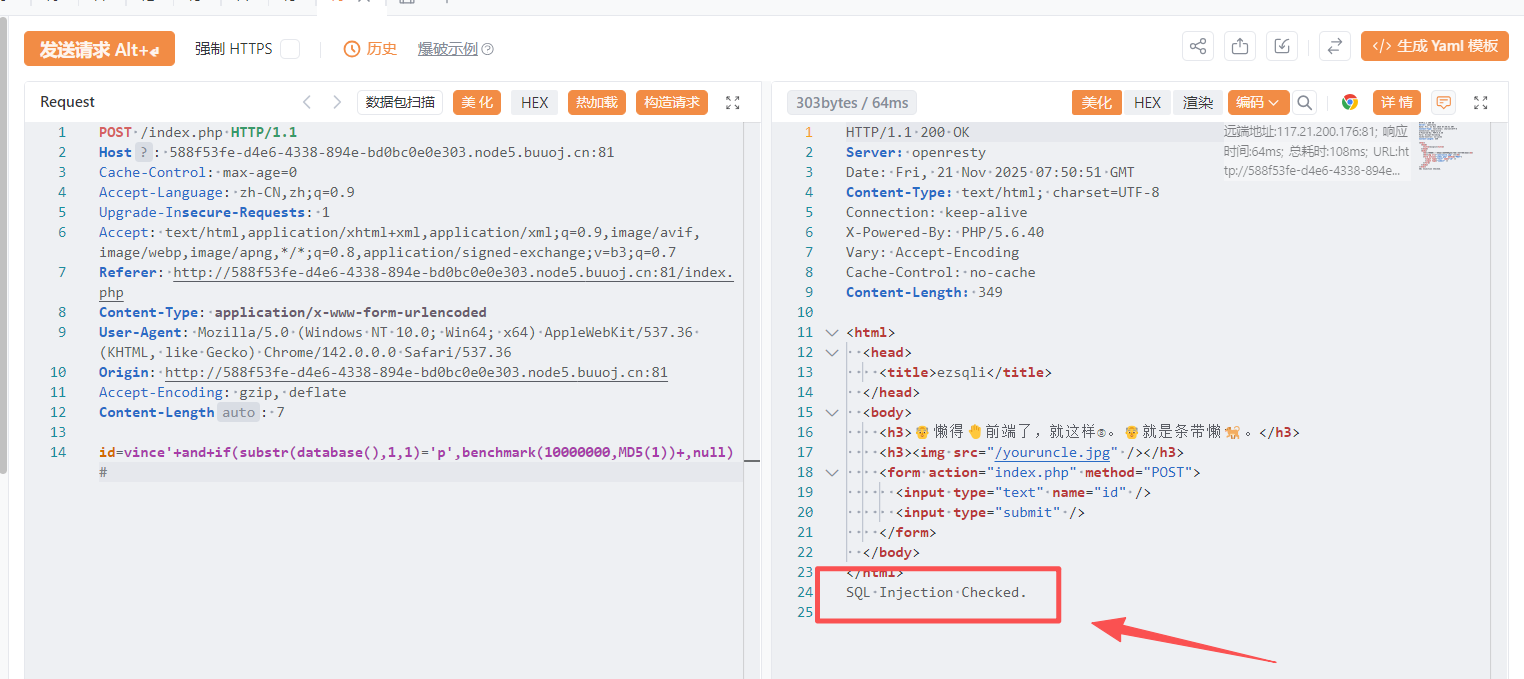Click the import icon in top toolbar
1524x679 pixels.
[x=1282, y=46]
